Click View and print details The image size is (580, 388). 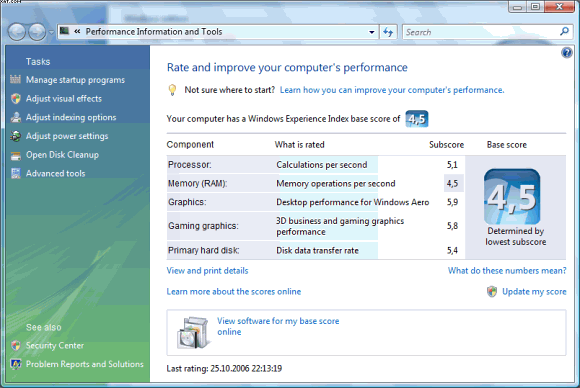tap(207, 271)
